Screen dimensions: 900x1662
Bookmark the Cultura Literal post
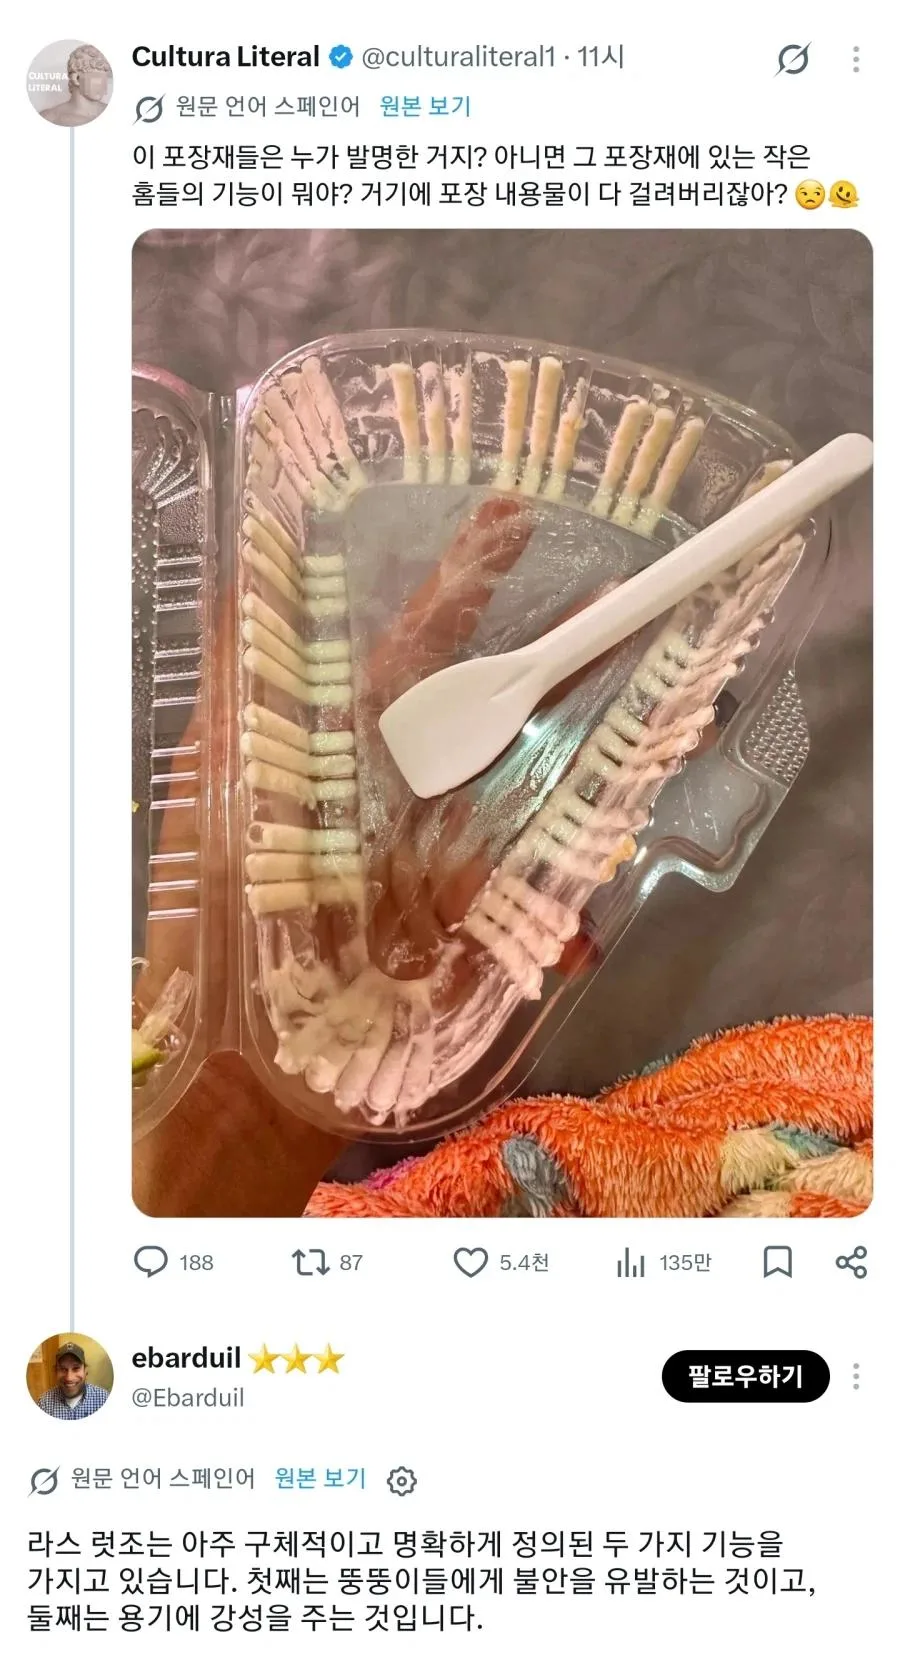[777, 1262]
